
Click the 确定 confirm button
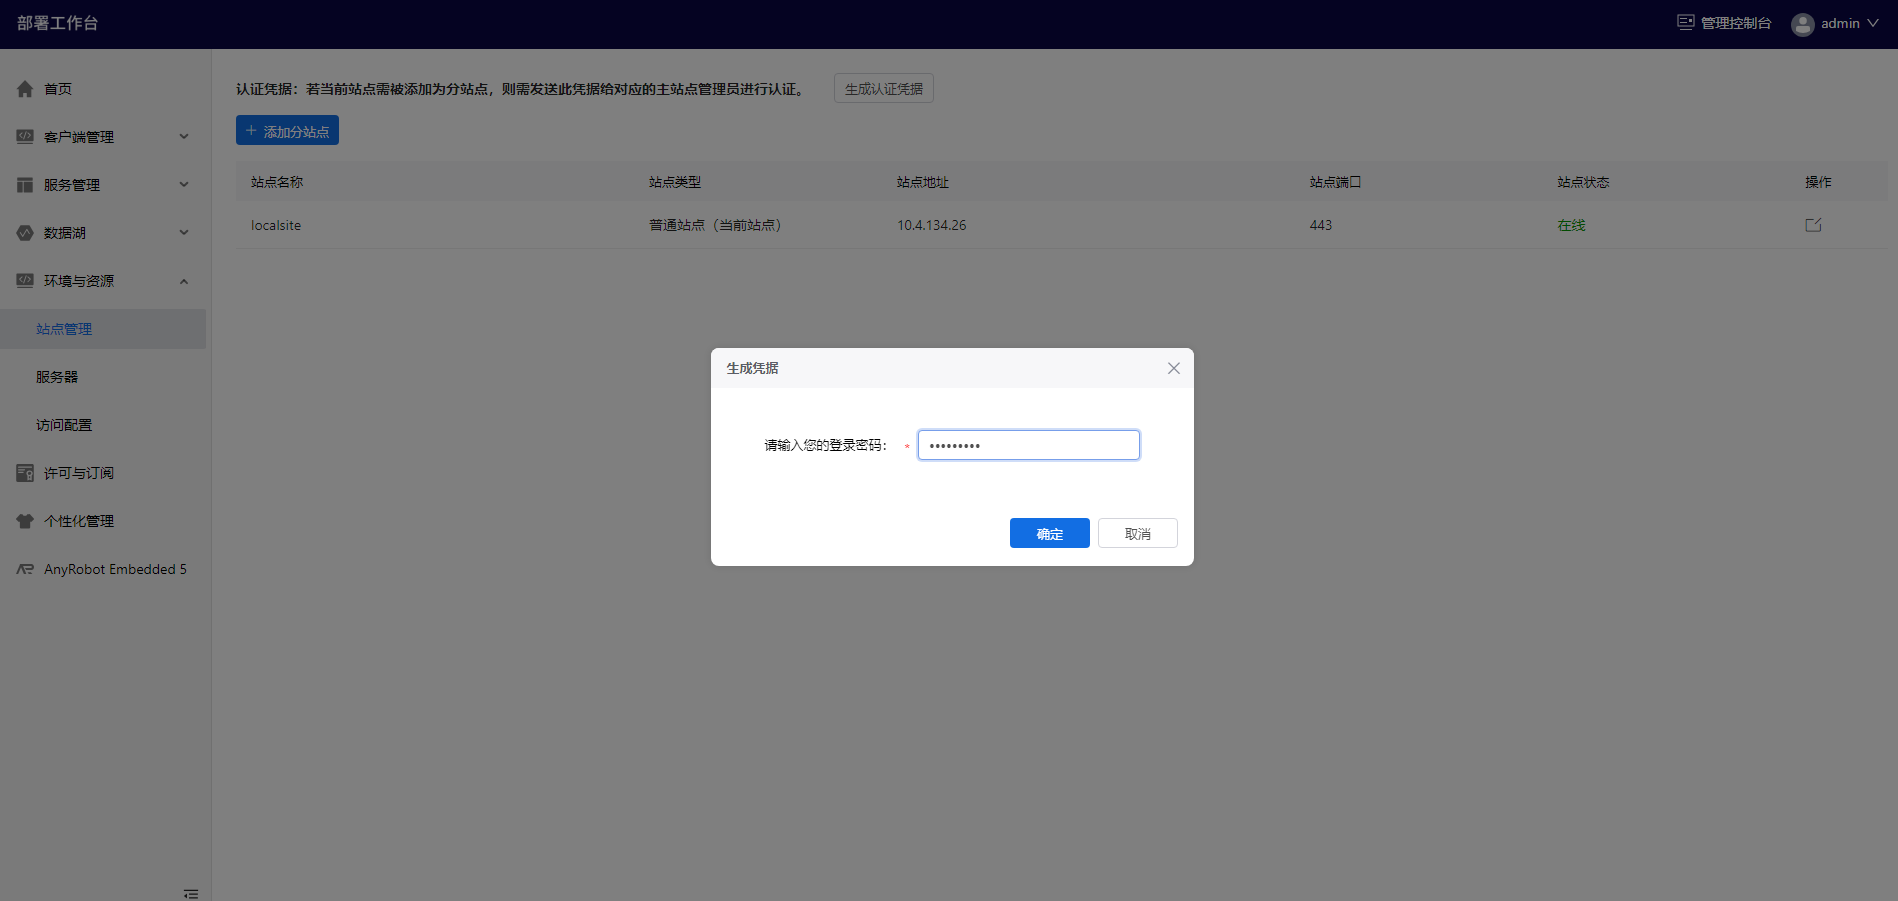(1049, 533)
